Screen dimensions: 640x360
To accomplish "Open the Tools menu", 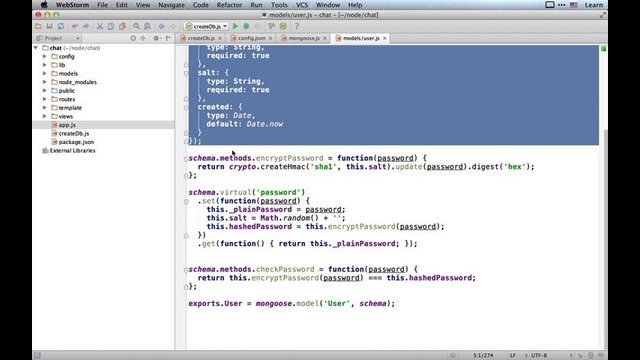I will 279,5.
